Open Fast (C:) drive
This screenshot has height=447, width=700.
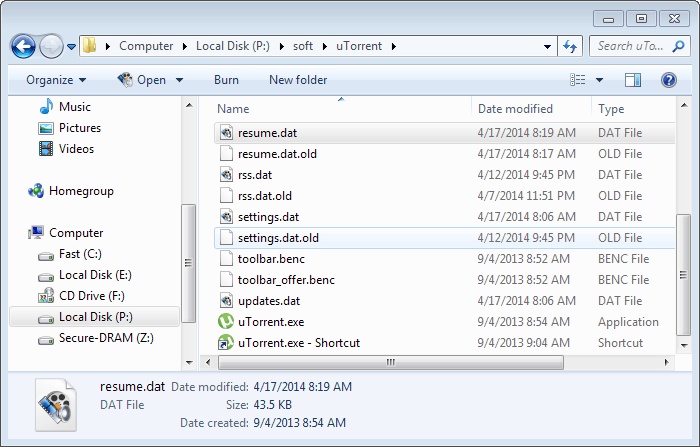click(80, 254)
